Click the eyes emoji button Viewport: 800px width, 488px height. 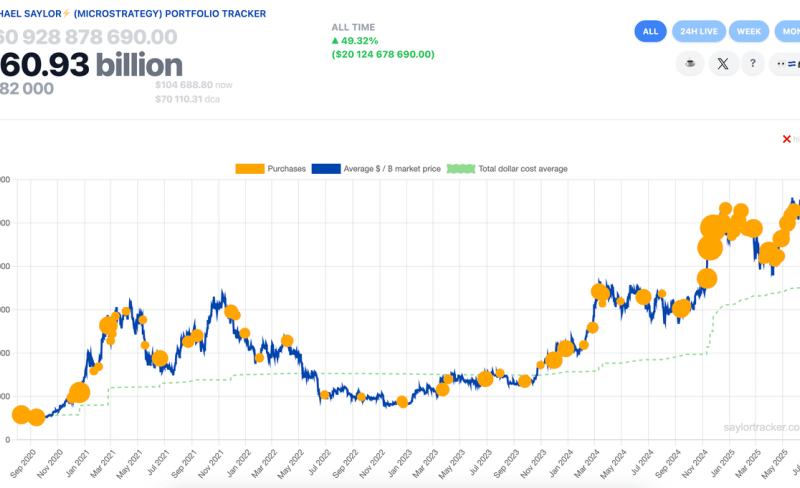point(786,63)
